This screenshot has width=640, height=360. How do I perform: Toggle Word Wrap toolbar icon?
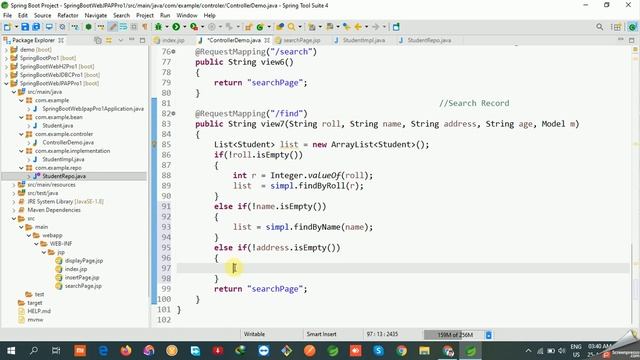123,27
